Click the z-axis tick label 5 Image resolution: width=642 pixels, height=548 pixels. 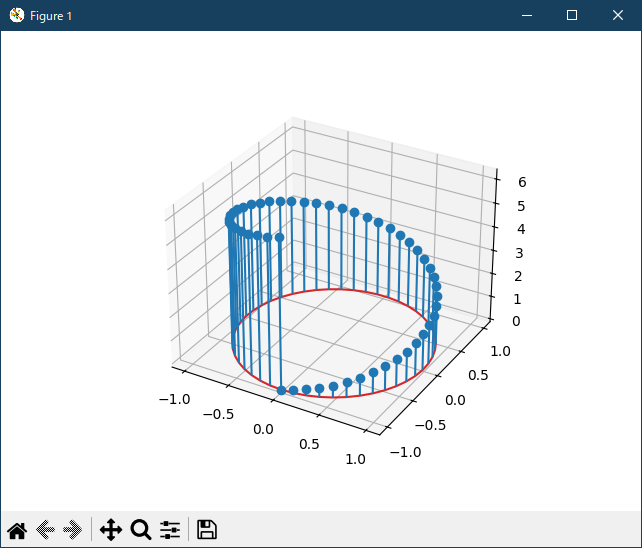click(521, 206)
